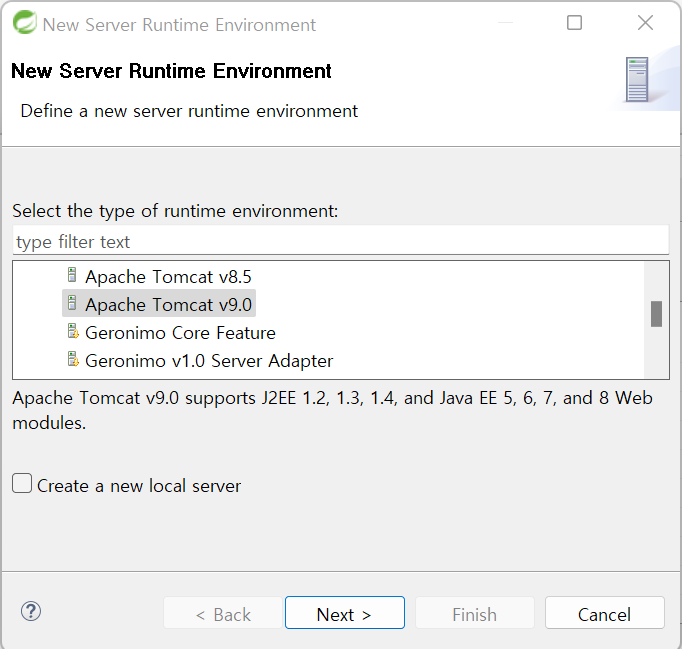The height and width of the screenshot is (649, 682).
Task: Click the Geronimo v1.0 Server Adapter icon
Action: [73, 359]
